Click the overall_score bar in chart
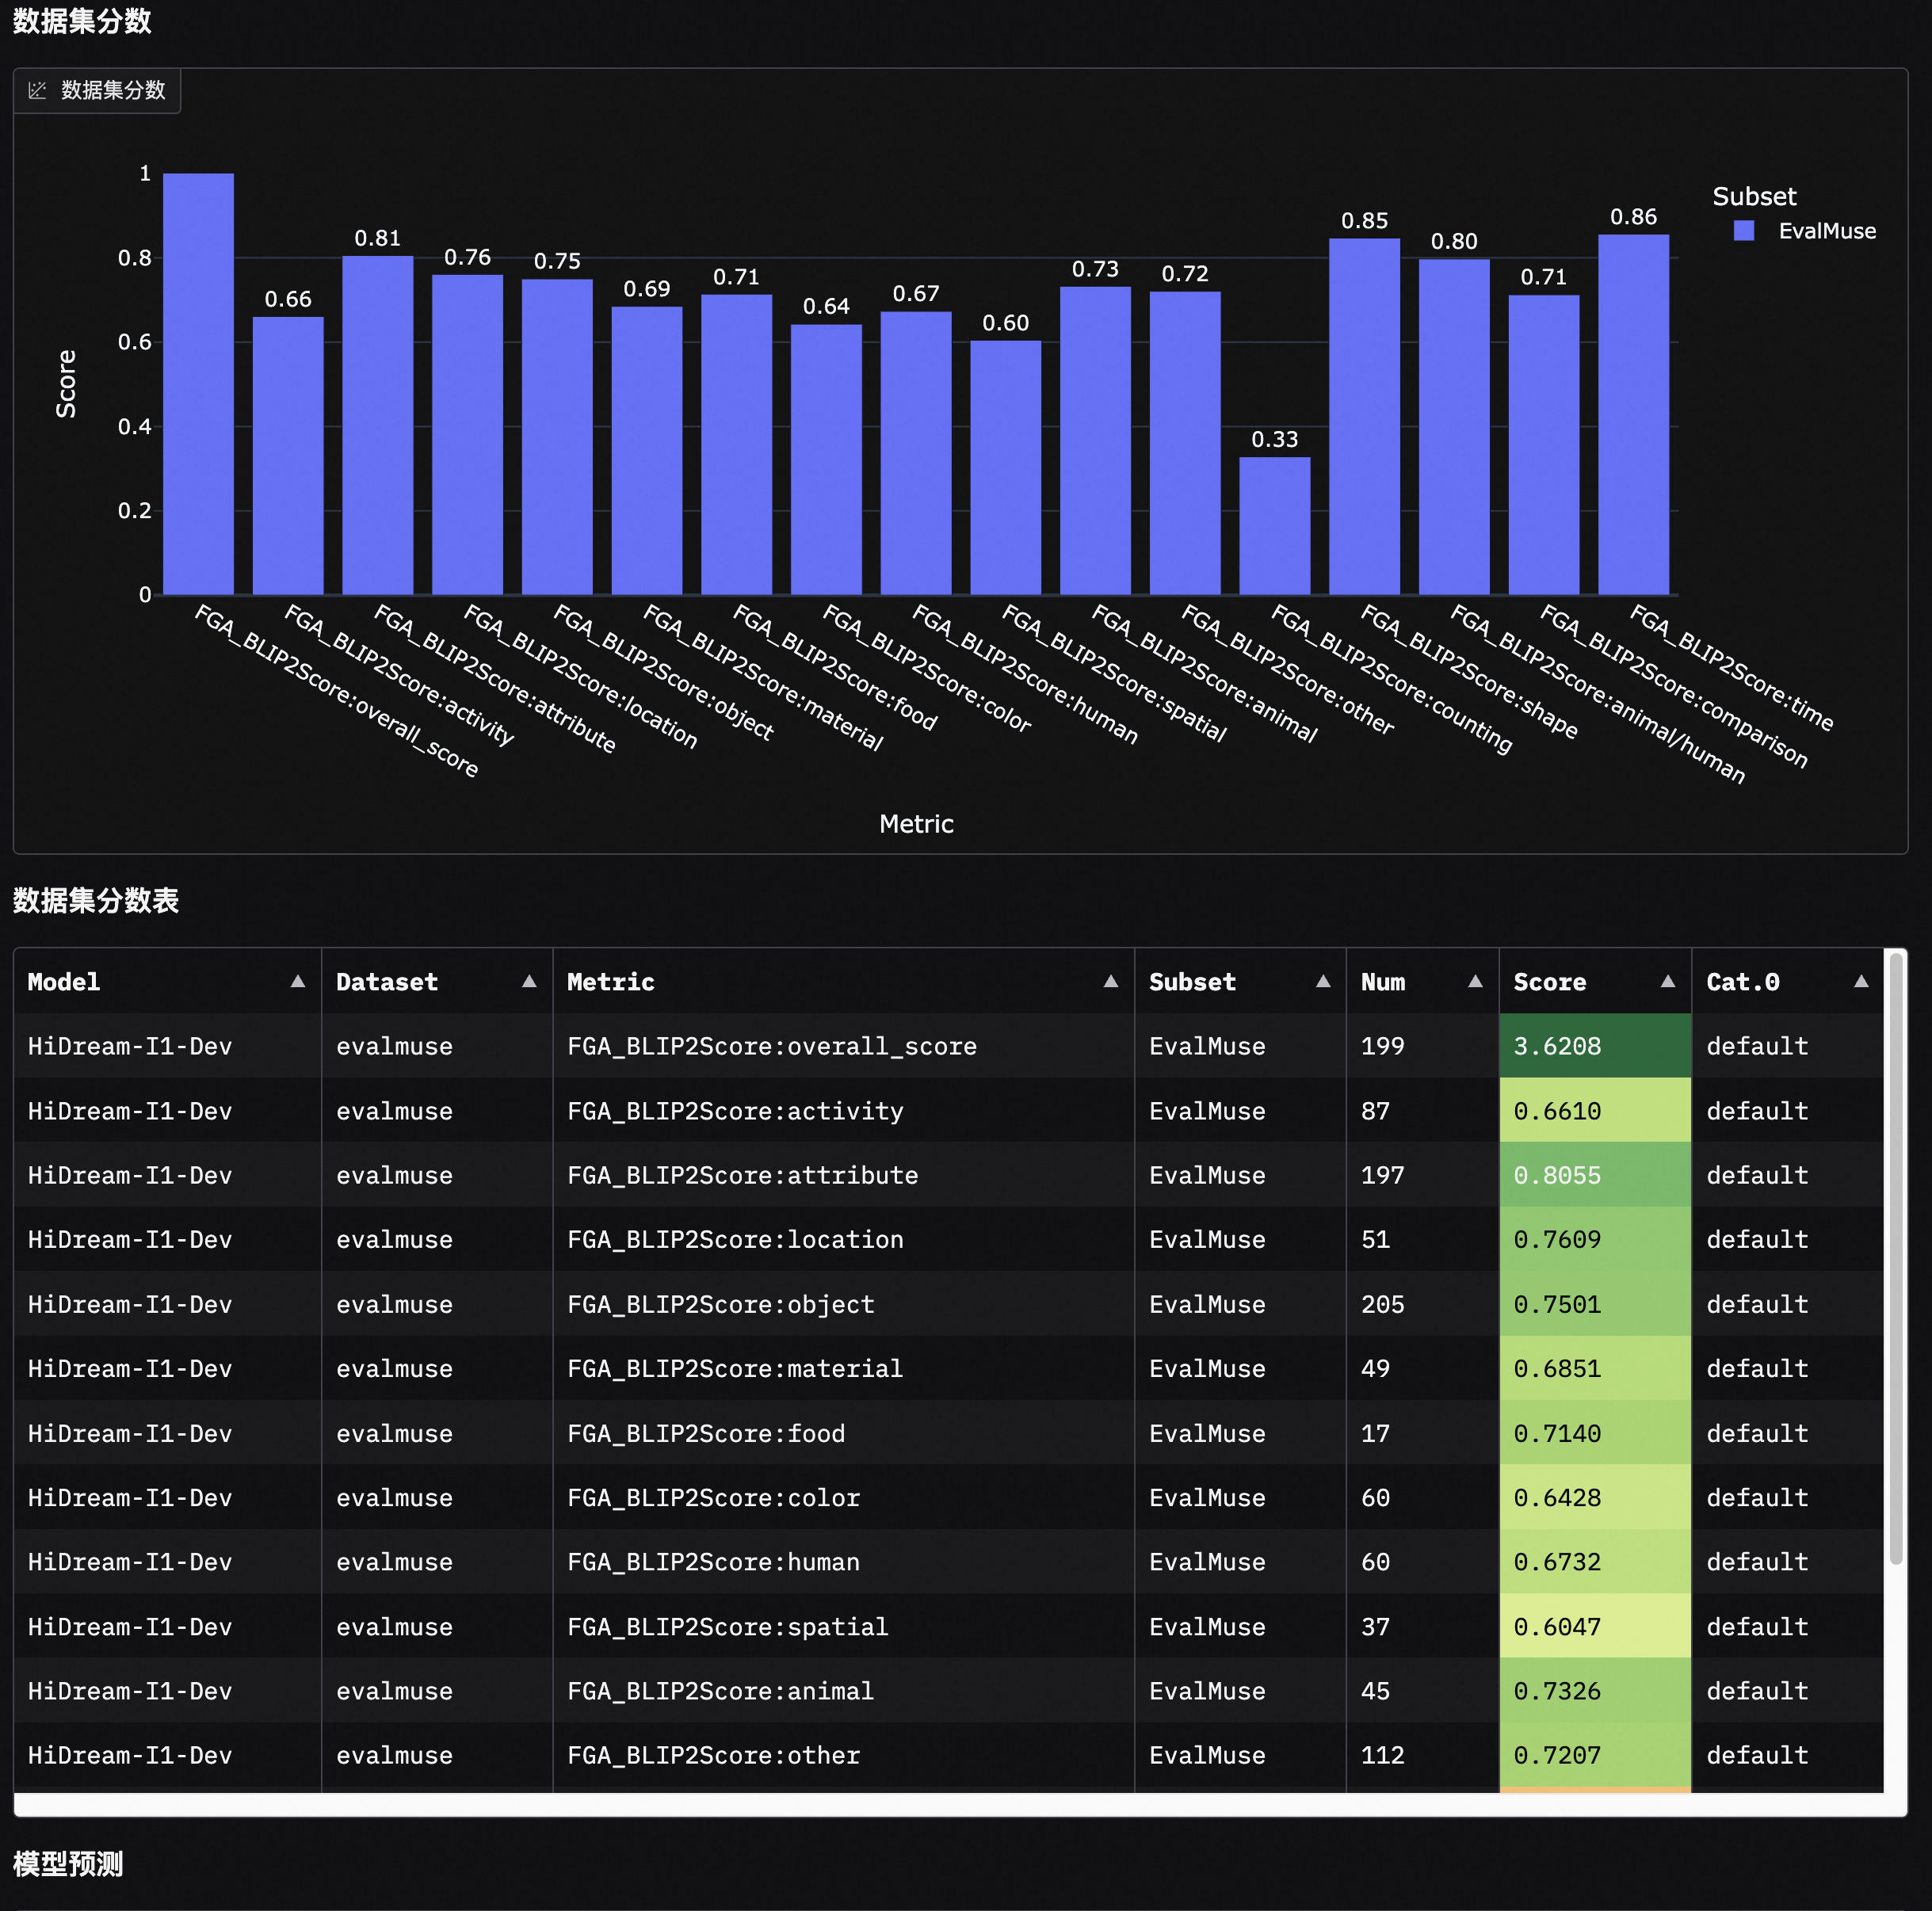Image resolution: width=1932 pixels, height=1911 pixels. coord(198,385)
